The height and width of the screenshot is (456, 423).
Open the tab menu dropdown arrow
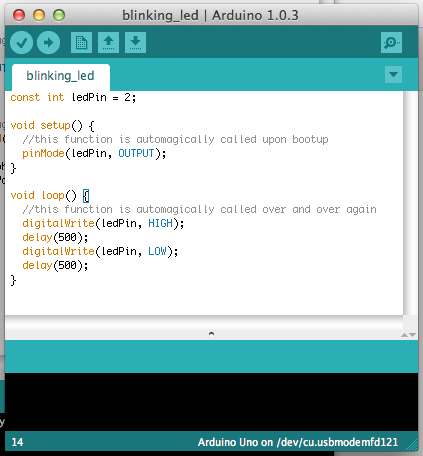click(x=393, y=74)
